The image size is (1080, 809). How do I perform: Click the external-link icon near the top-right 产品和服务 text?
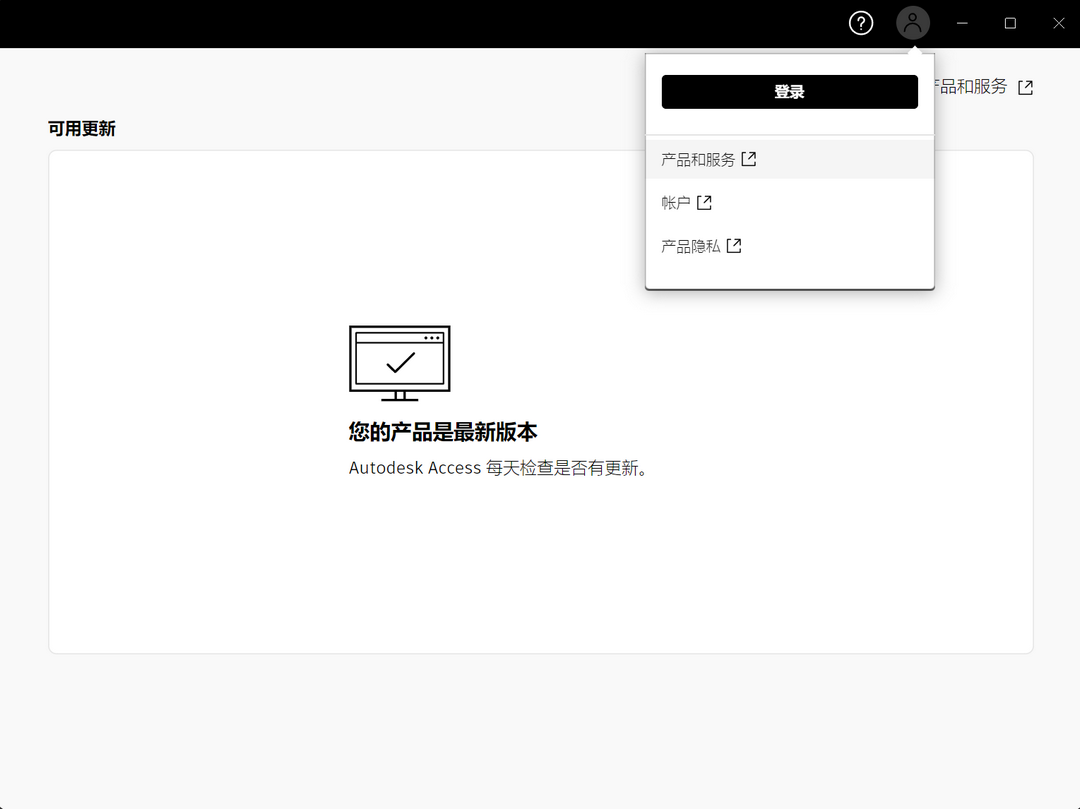pos(1025,87)
